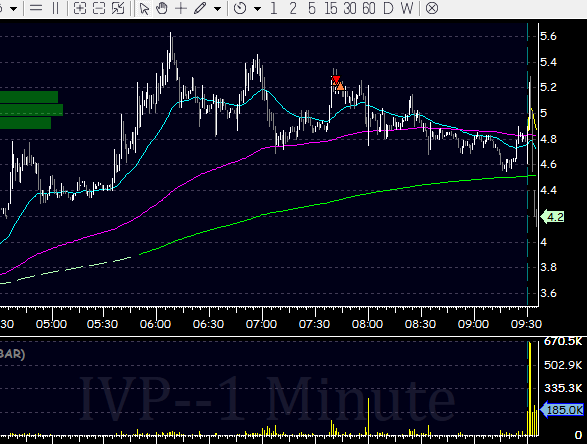
Task: Click the 4.2 current price tag
Action: (553, 217)
